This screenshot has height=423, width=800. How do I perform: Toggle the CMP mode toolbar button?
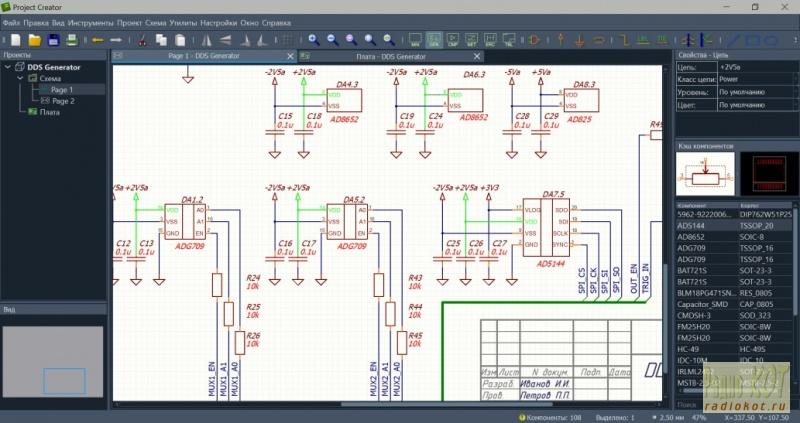click(453, 40)
